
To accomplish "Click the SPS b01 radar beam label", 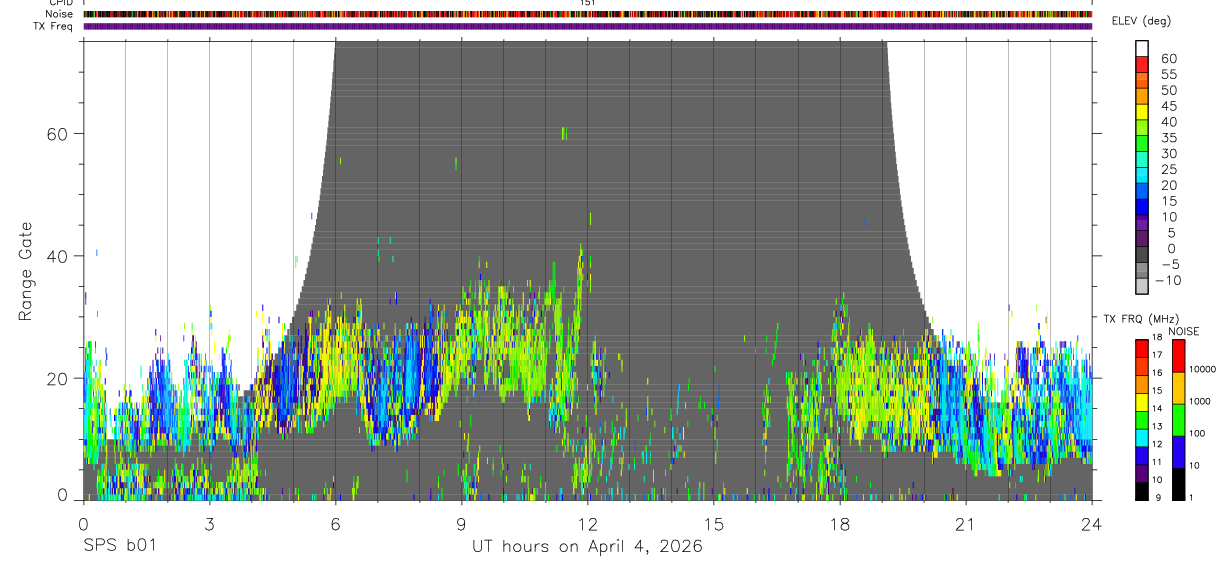I will coord(119,547).
